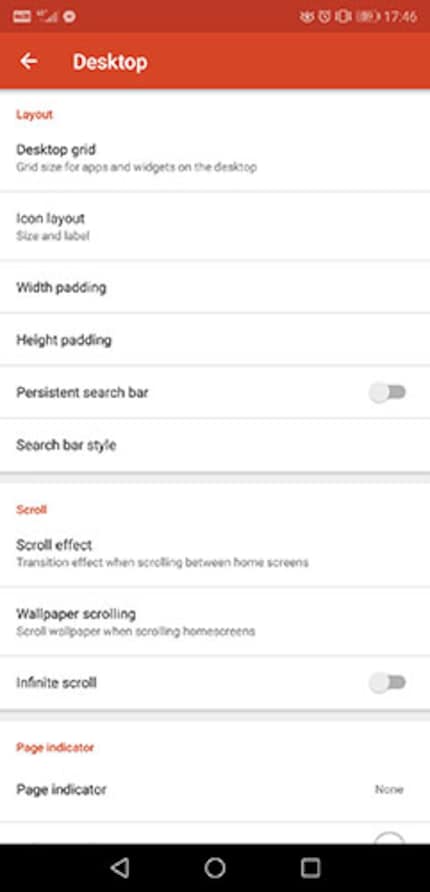430x892 pixels.
Task: Tap the Android back navigation triangle
Action: [x=119, y=868]
